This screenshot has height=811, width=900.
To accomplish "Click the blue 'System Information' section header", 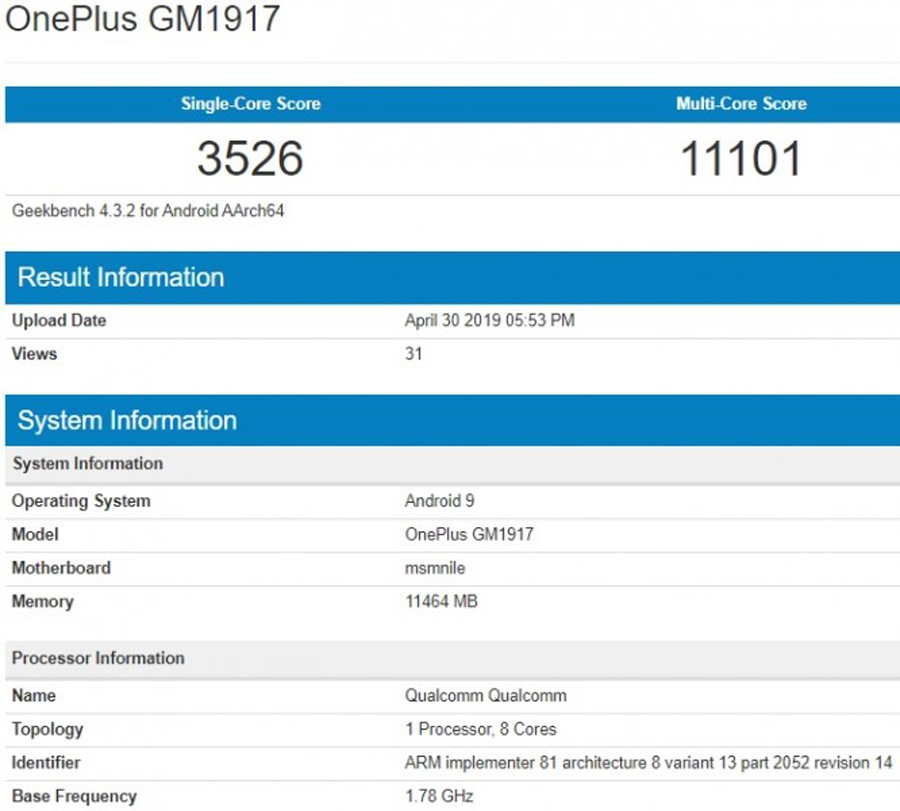I will (452, 420).
